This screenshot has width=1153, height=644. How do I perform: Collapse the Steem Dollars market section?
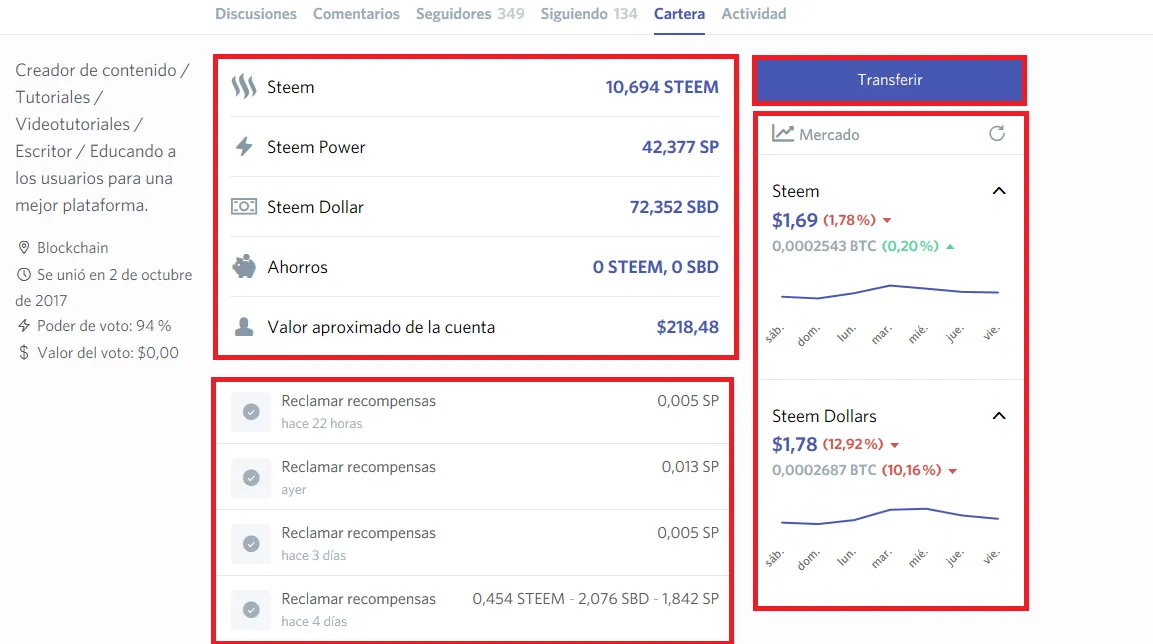999,416
